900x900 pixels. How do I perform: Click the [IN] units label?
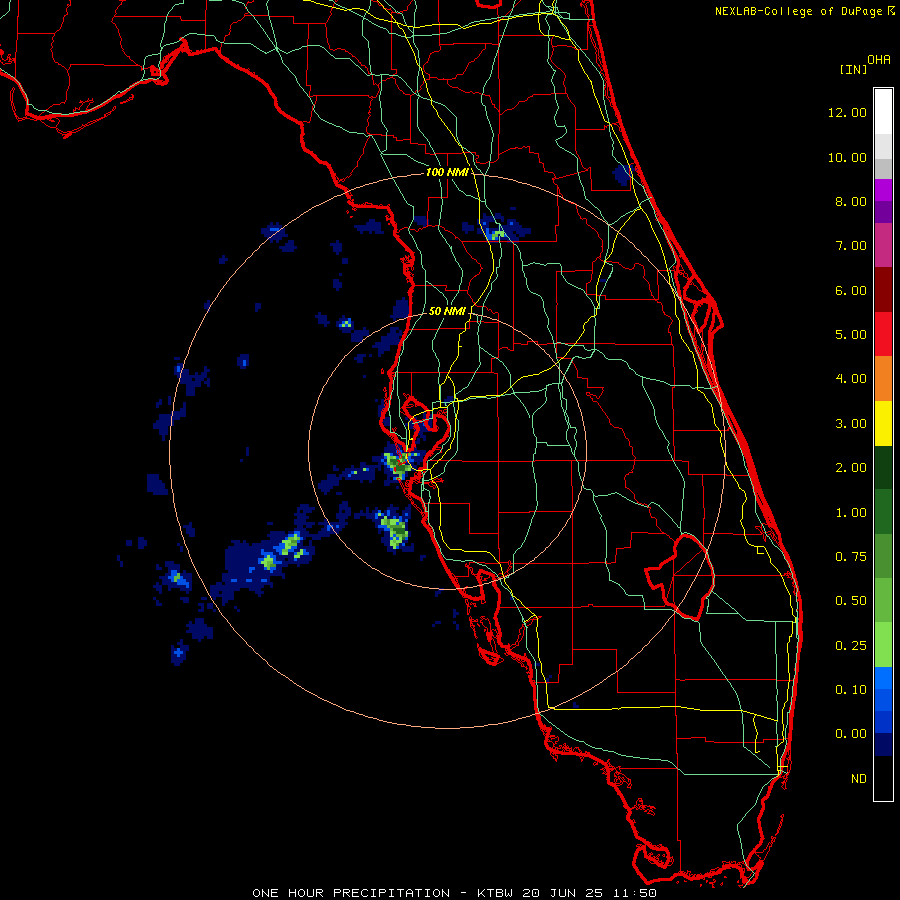pyautogui.click(x=853, y=69)
